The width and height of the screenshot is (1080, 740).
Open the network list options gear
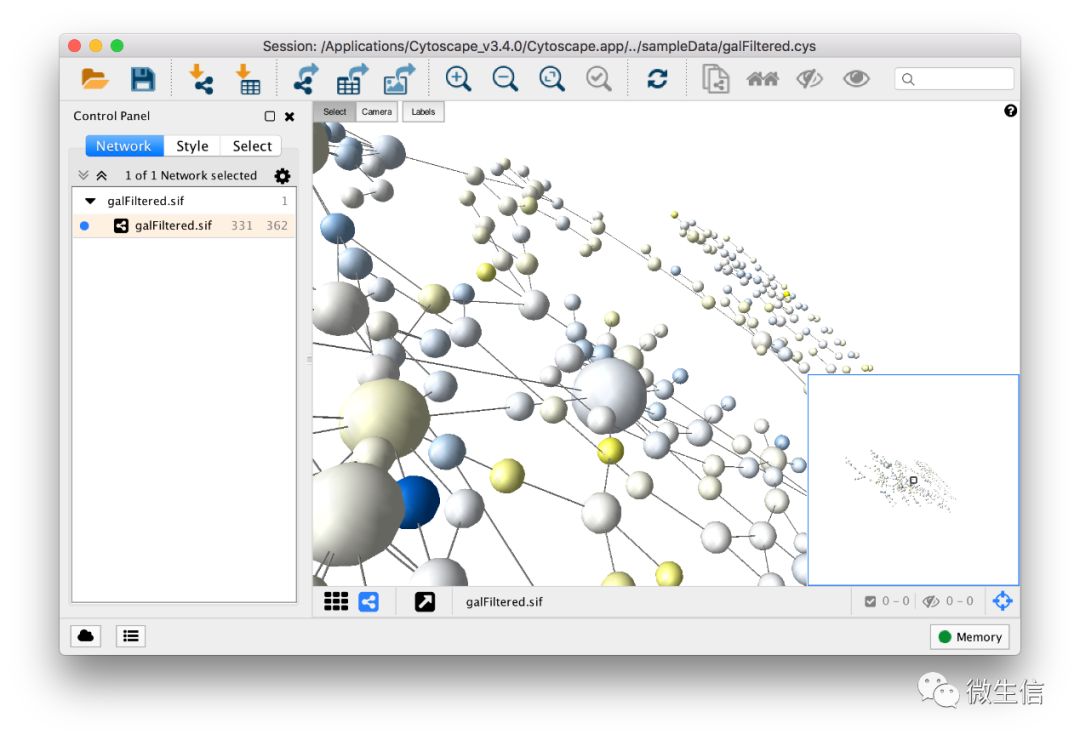282,175
